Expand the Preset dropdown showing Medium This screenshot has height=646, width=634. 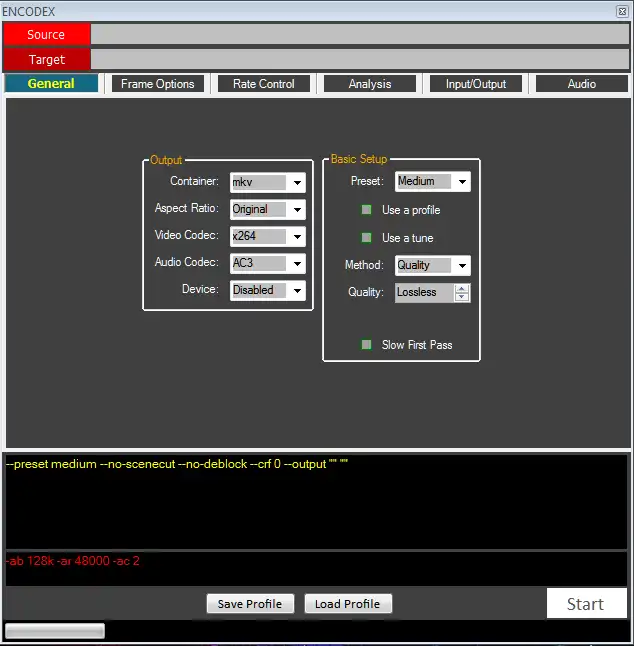433,181
